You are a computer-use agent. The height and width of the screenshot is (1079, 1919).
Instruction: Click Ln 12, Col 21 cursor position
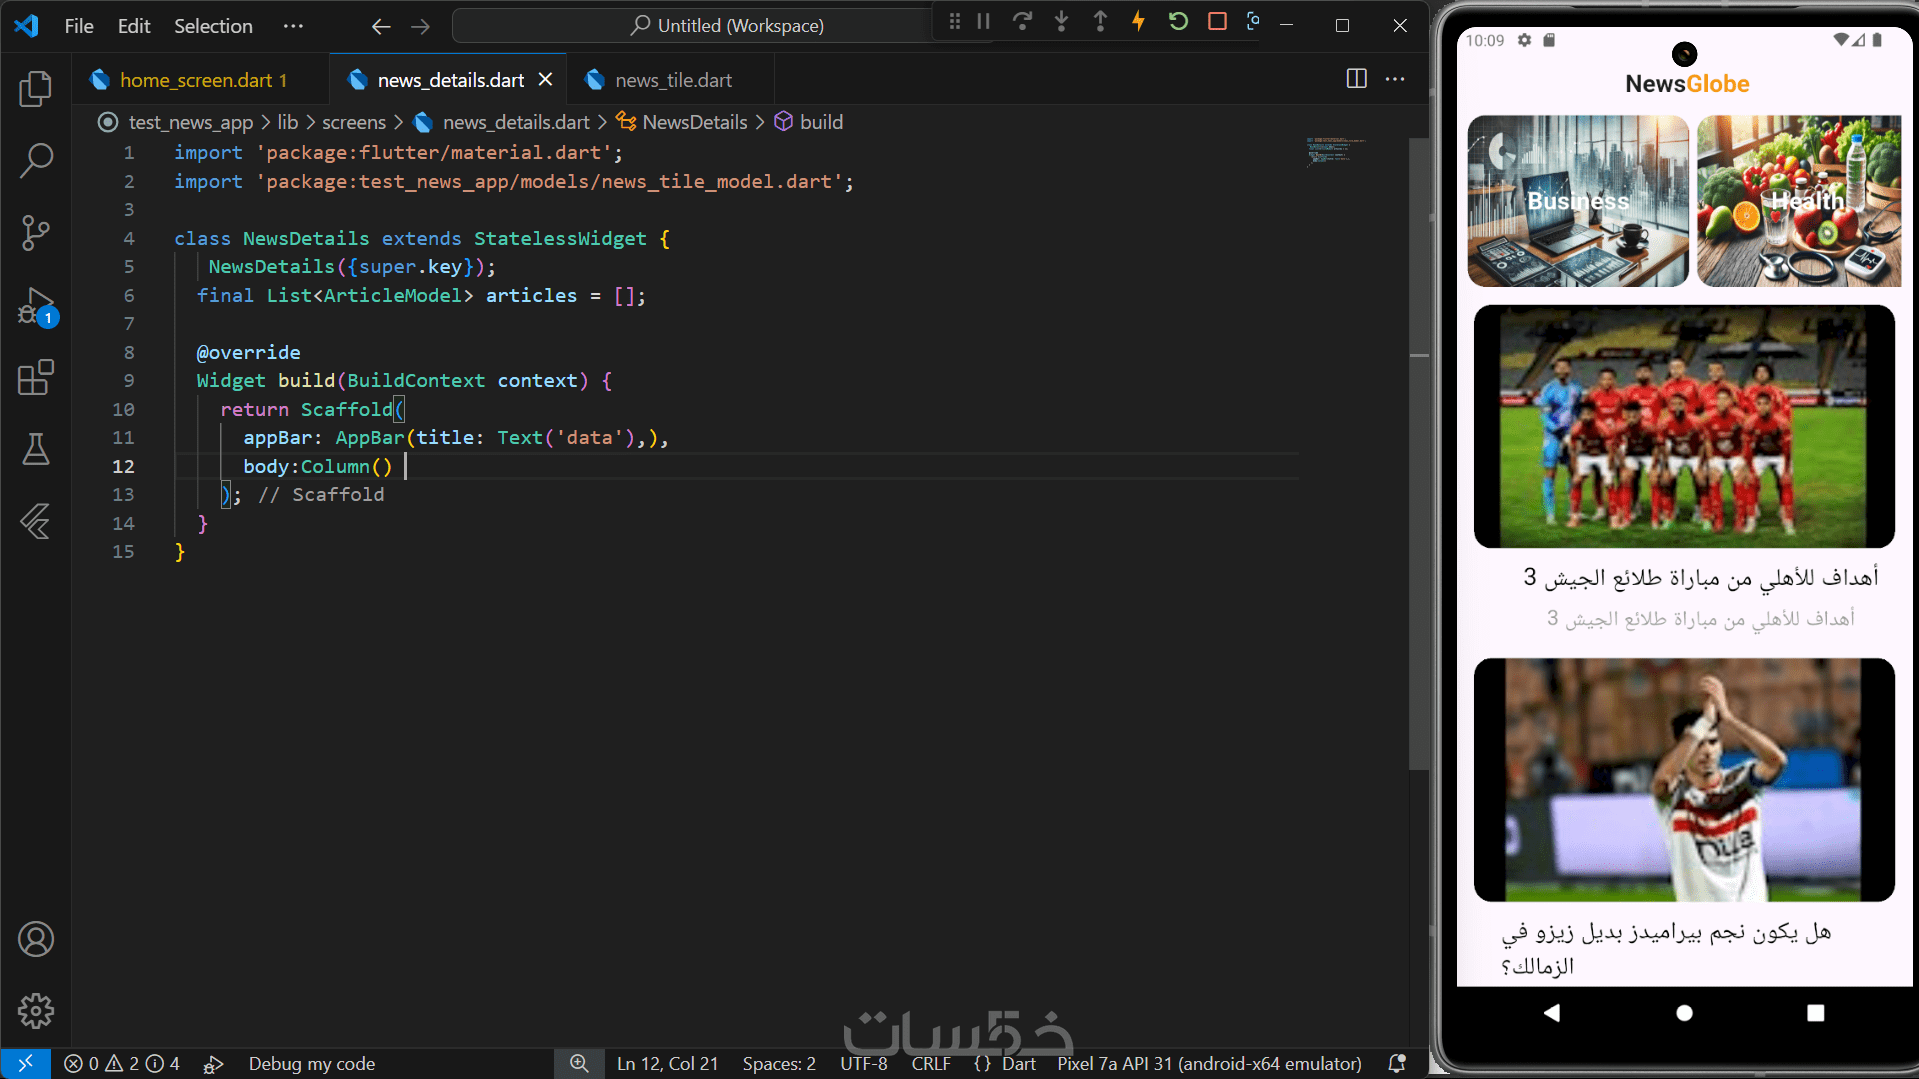667,1063
